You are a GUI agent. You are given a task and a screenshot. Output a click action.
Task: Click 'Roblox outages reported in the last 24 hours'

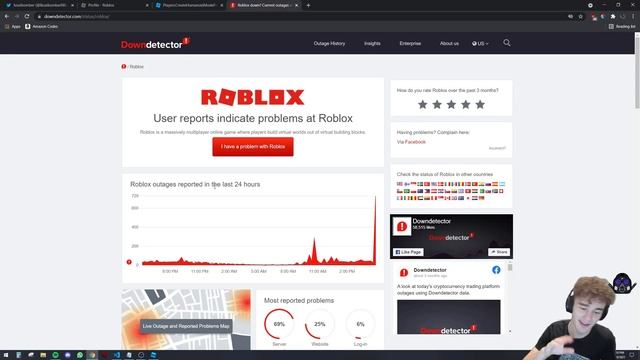(195, 184)
